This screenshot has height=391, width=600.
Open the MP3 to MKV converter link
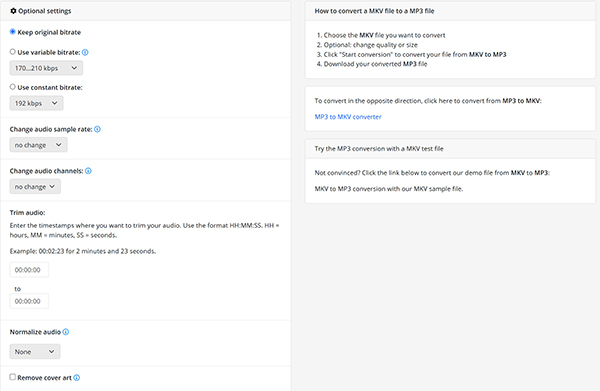tap(348, 117)
